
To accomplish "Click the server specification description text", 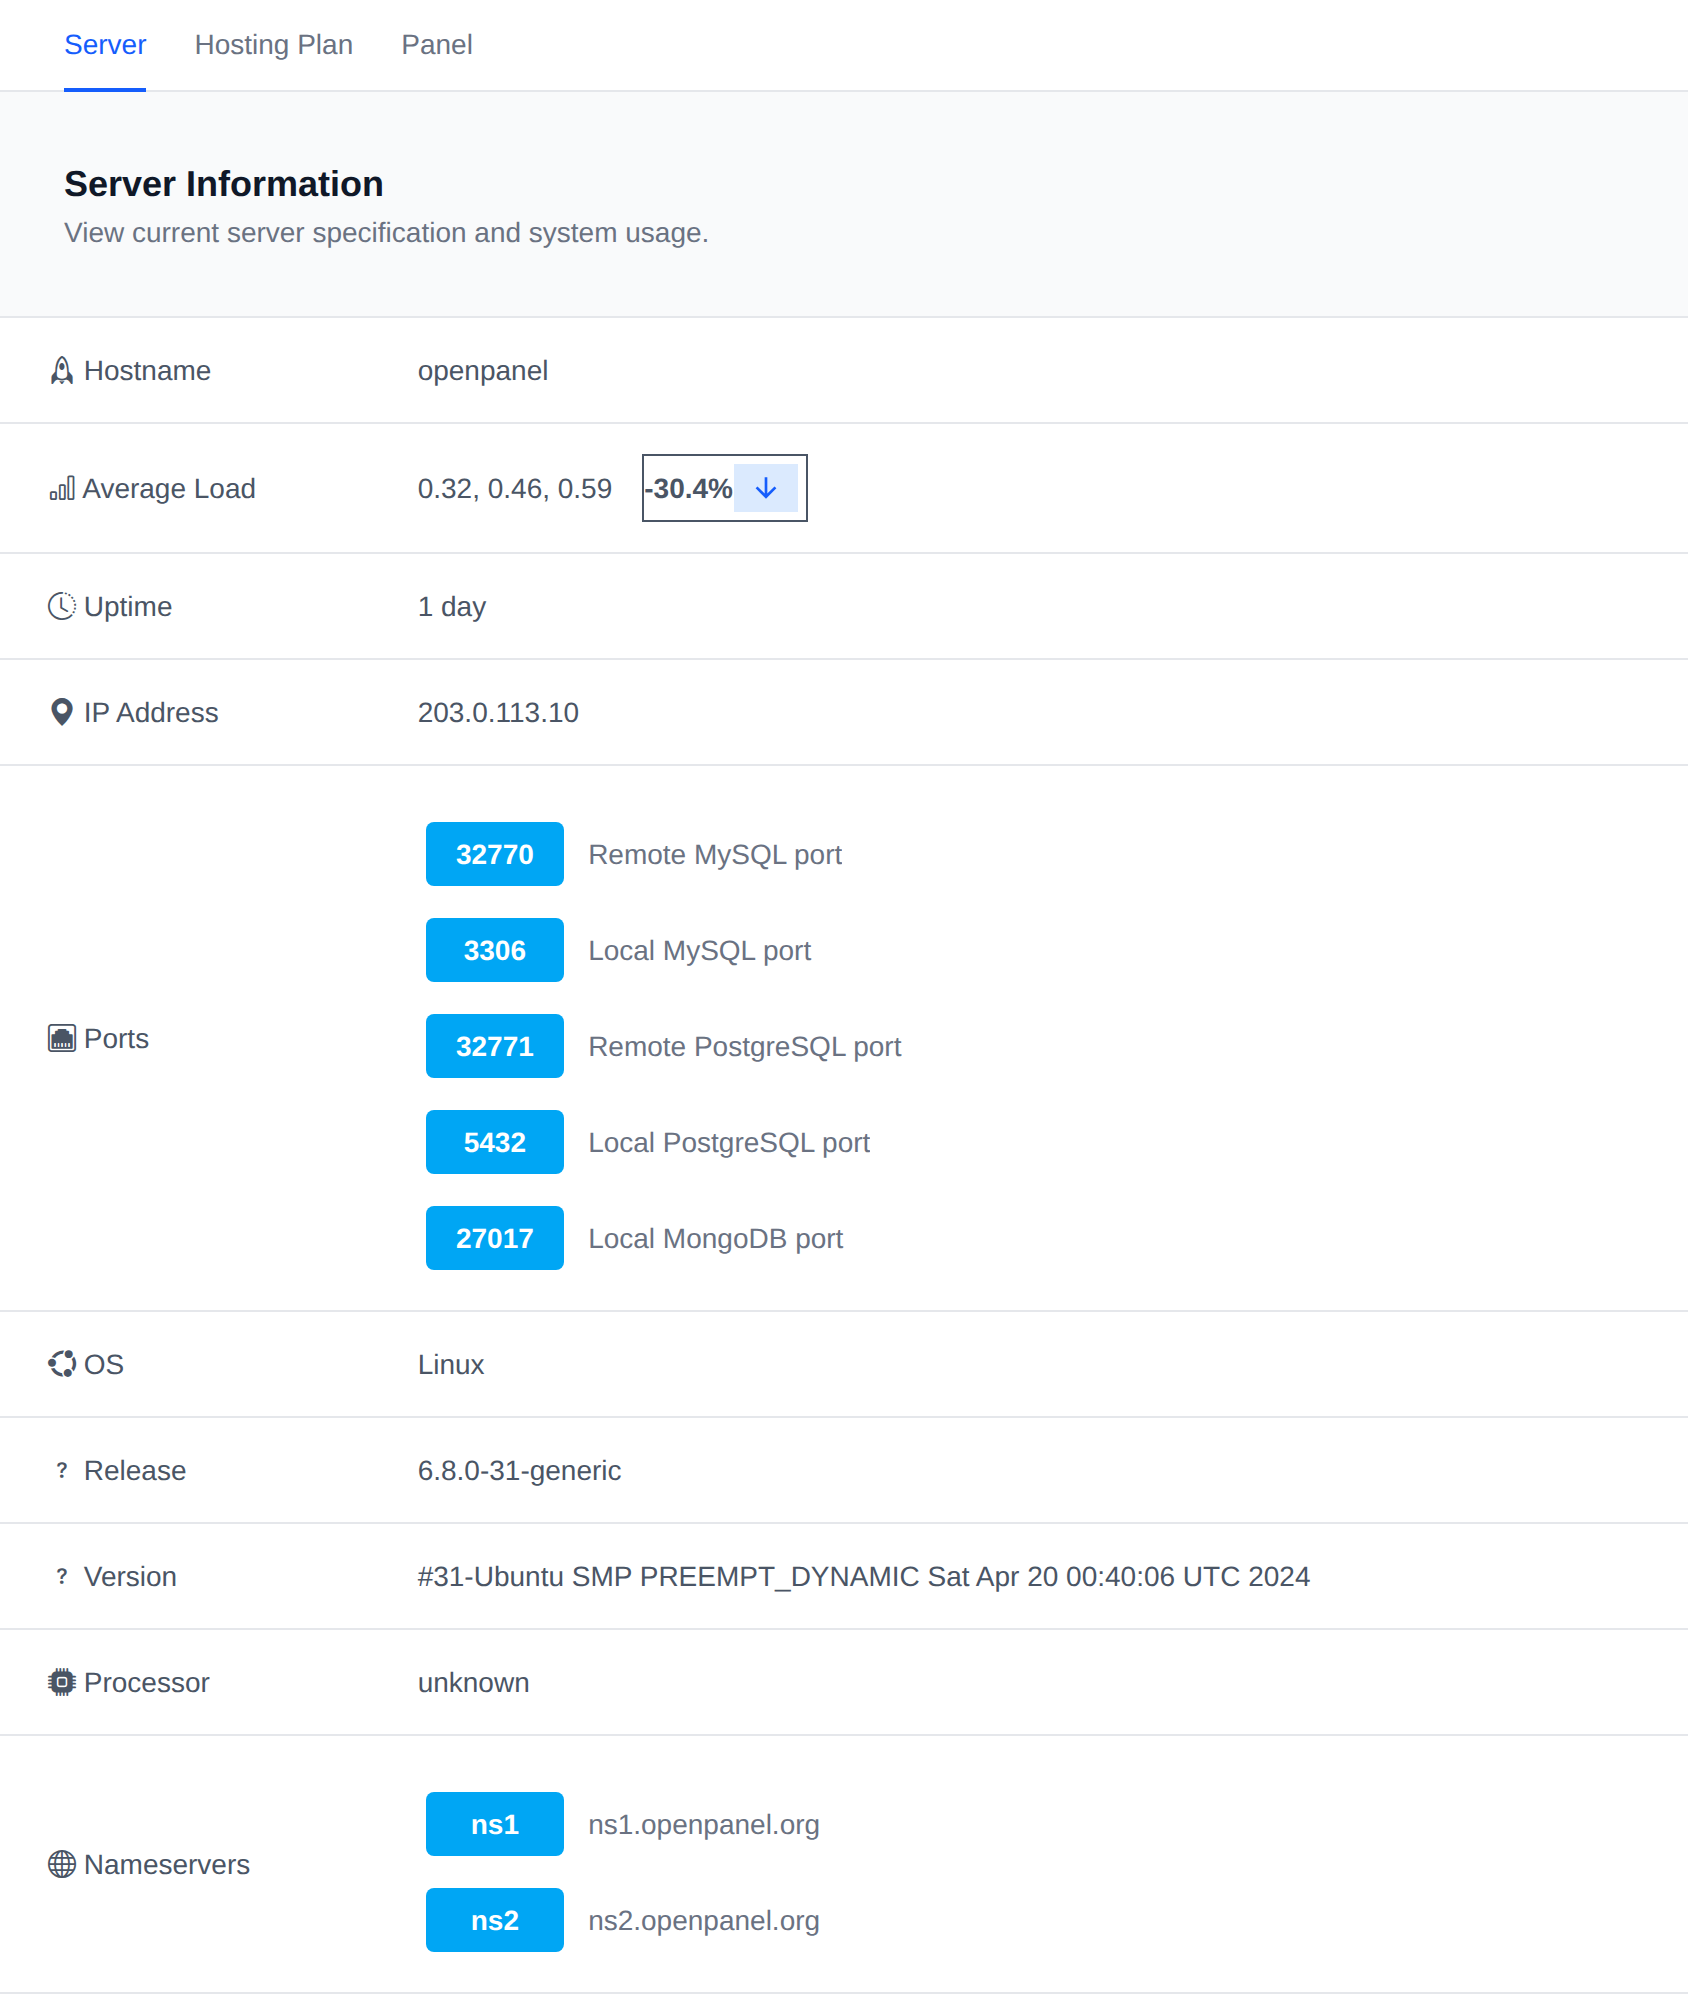I will coord(387,233).
